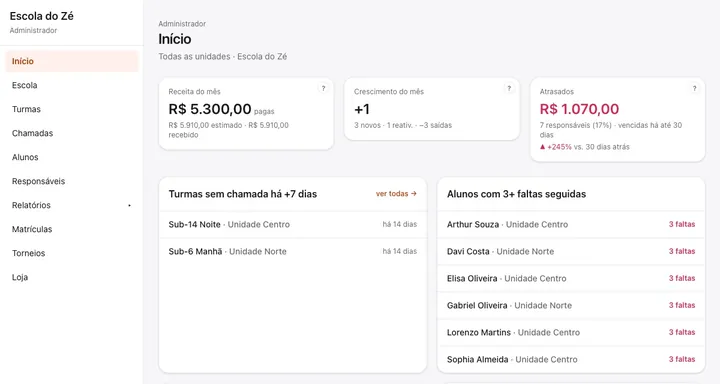Open Chamadas in sidebar
Screen dimensions: 720x384
click(72, 133)
